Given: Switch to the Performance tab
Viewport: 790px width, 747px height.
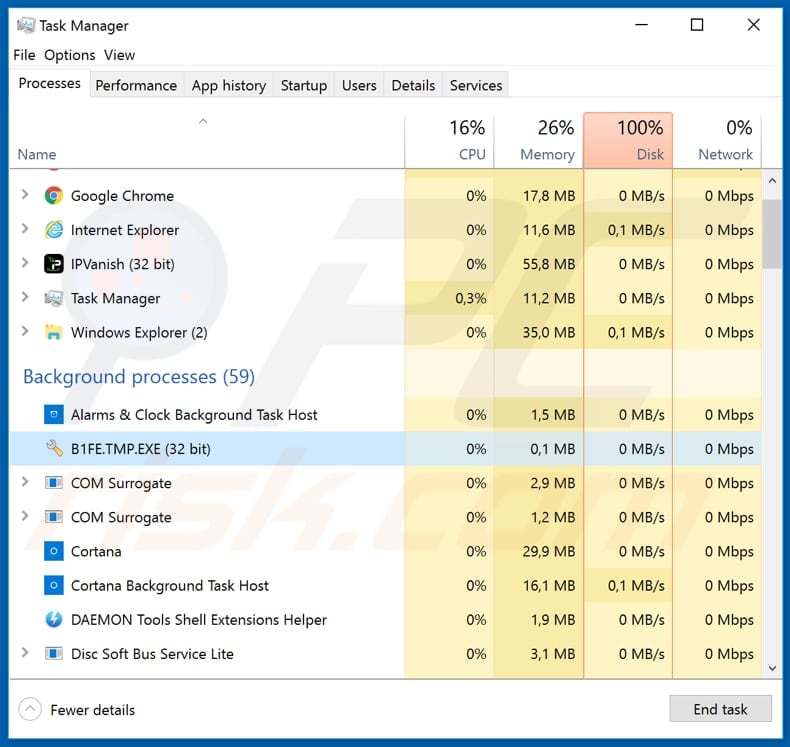Looking at the screenshot, I should pyautogui.click(x=136, y=86).
